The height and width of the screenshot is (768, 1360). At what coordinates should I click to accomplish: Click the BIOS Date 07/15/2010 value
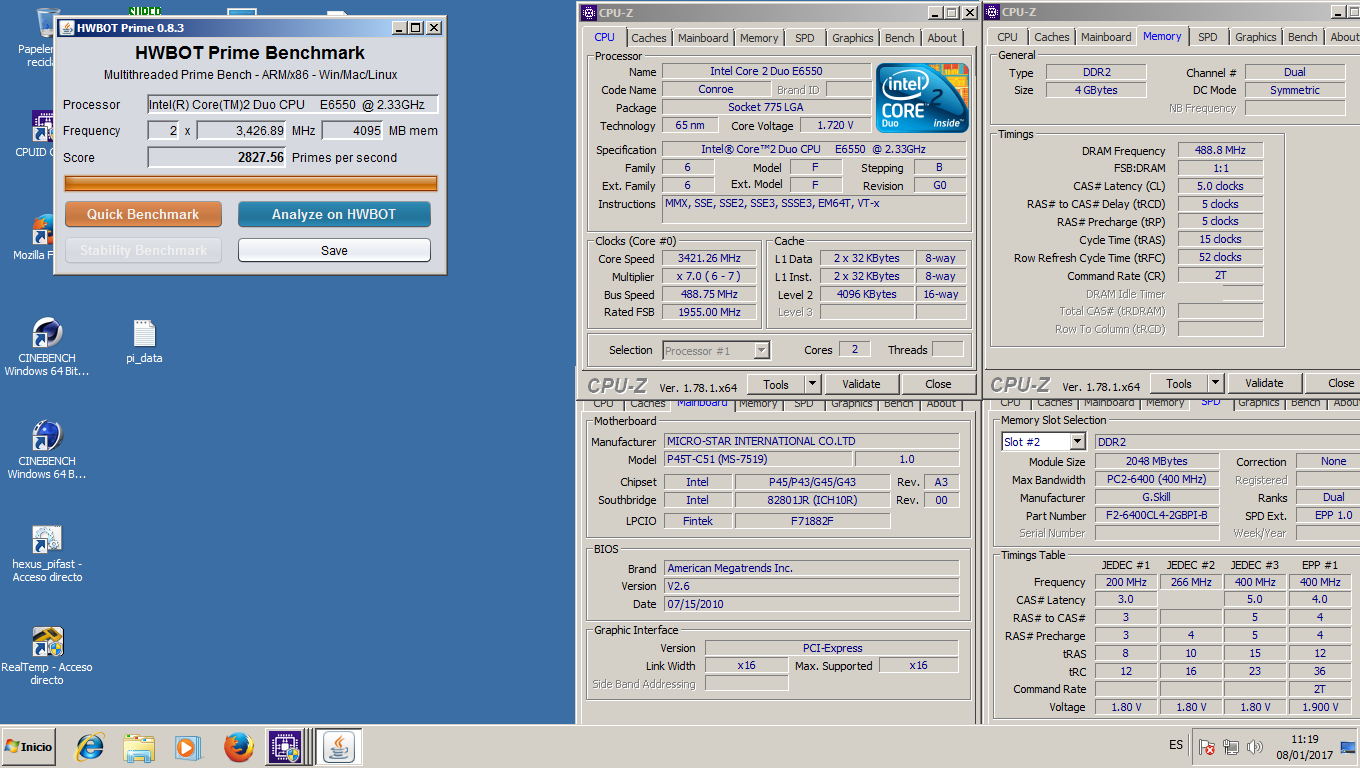[811, 604]
